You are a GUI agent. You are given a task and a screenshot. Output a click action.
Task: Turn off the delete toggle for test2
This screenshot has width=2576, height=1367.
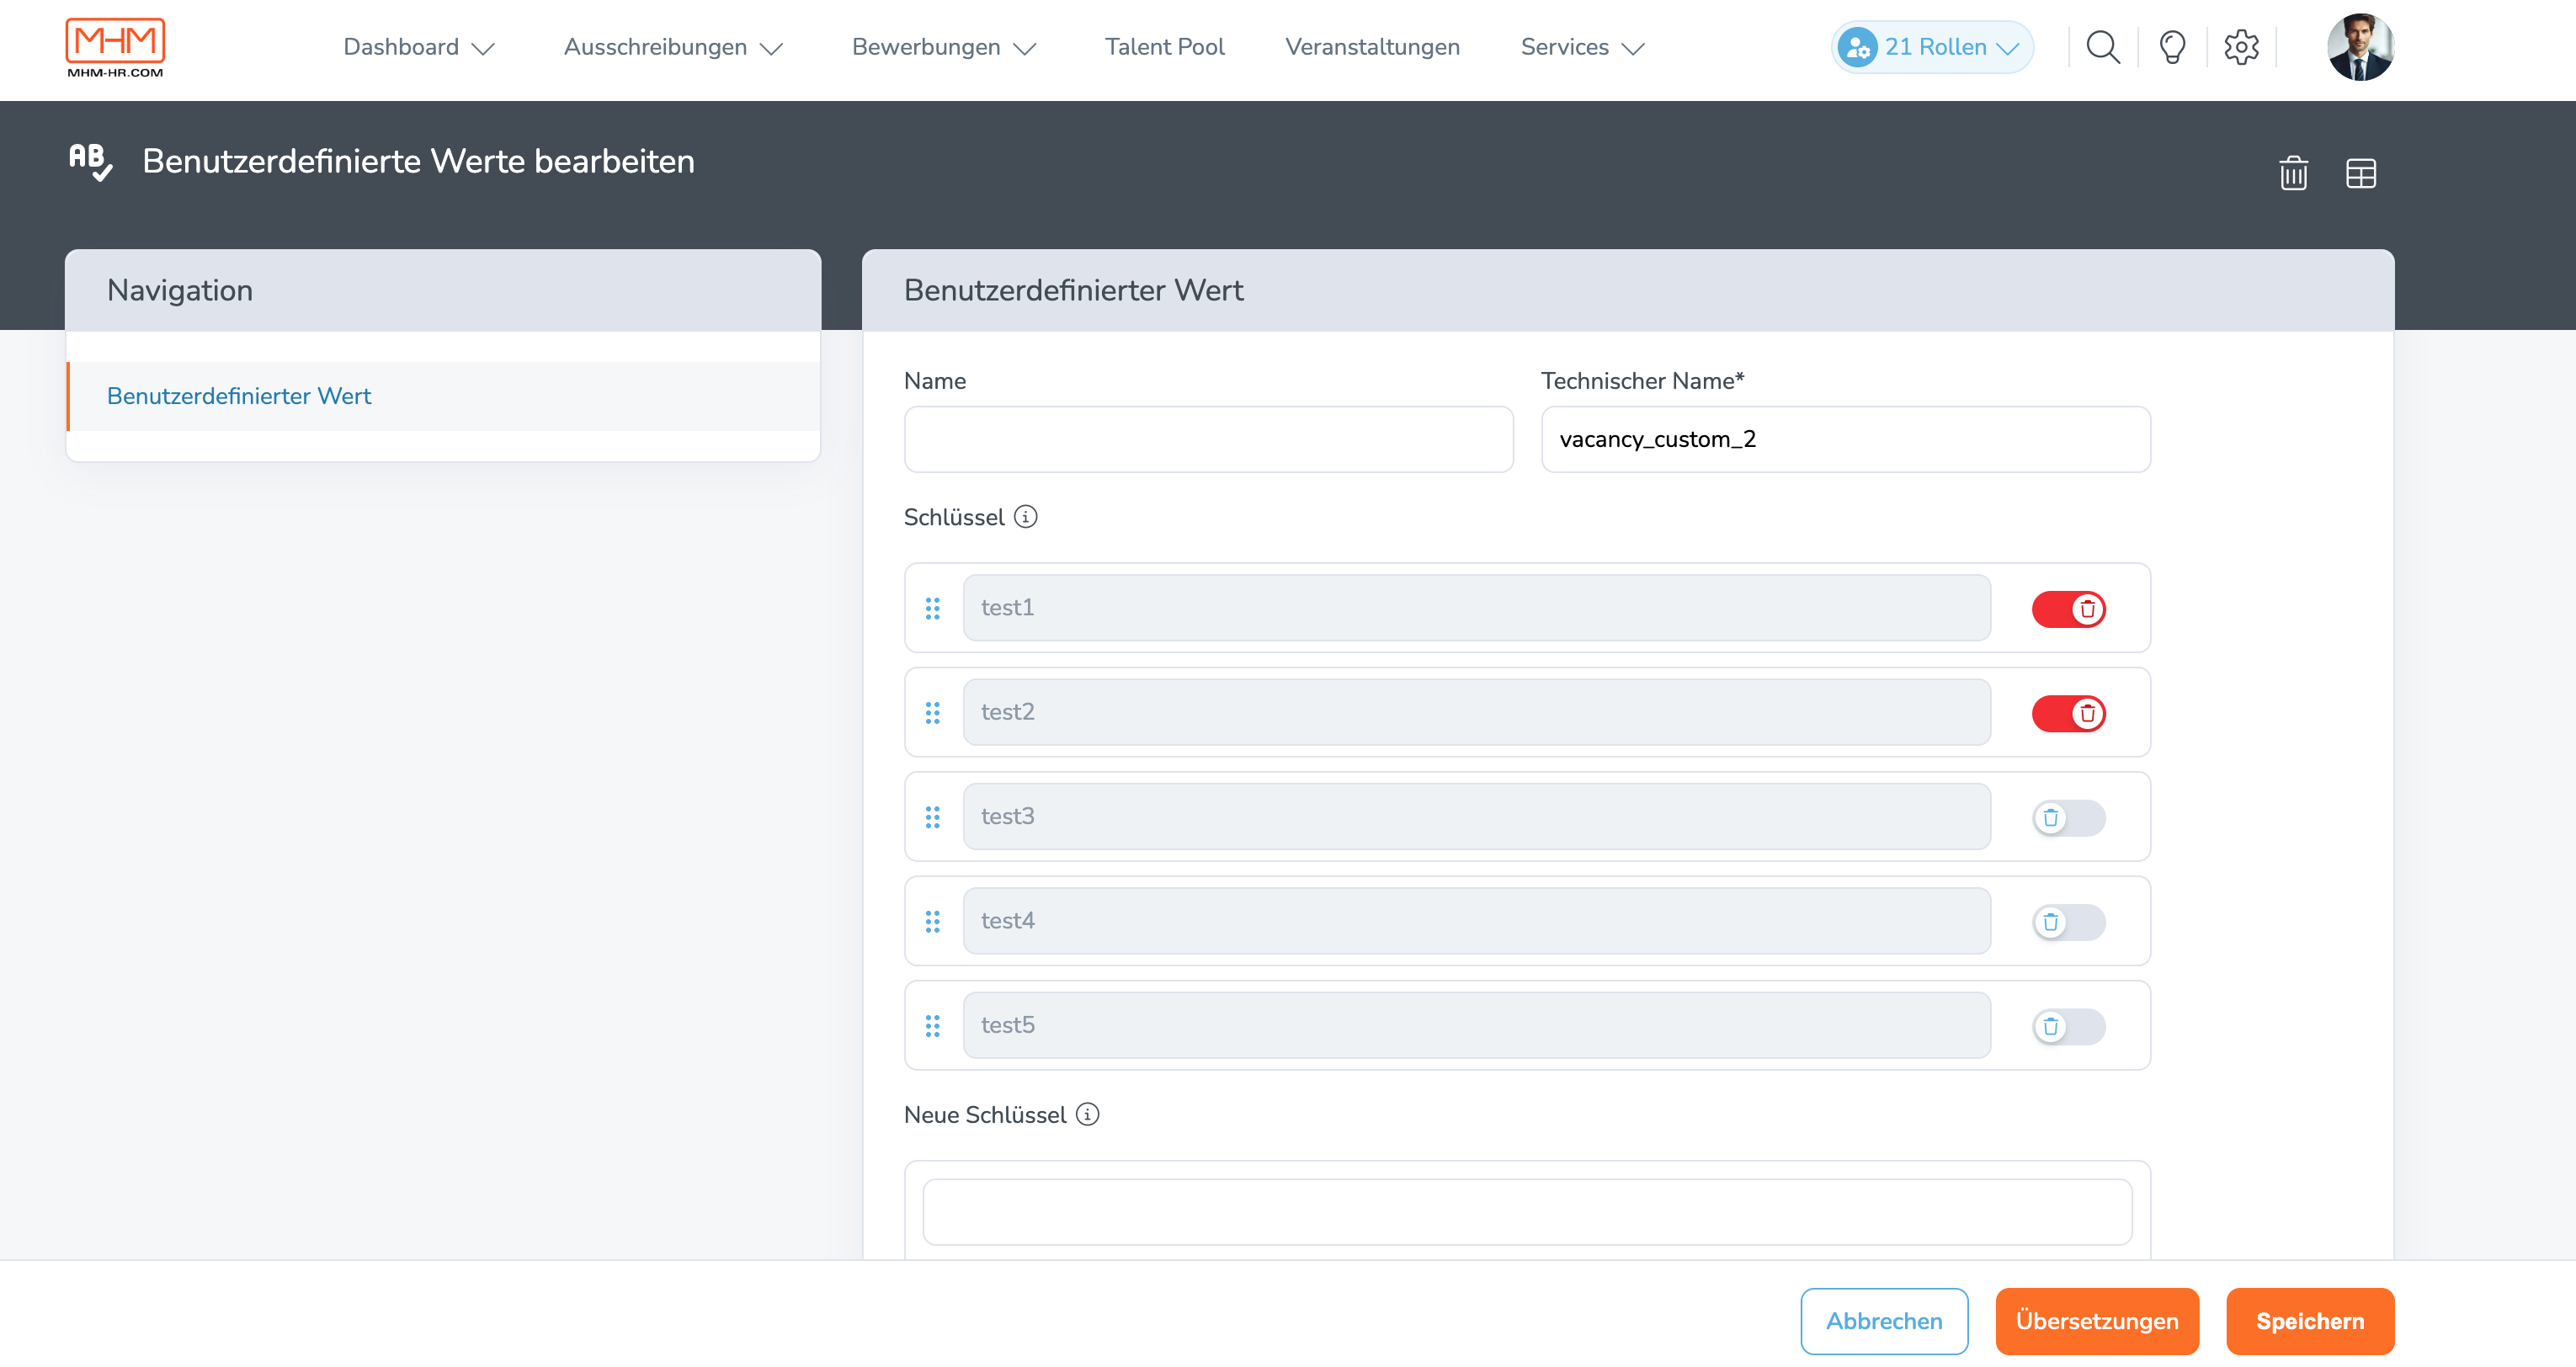2068,713
